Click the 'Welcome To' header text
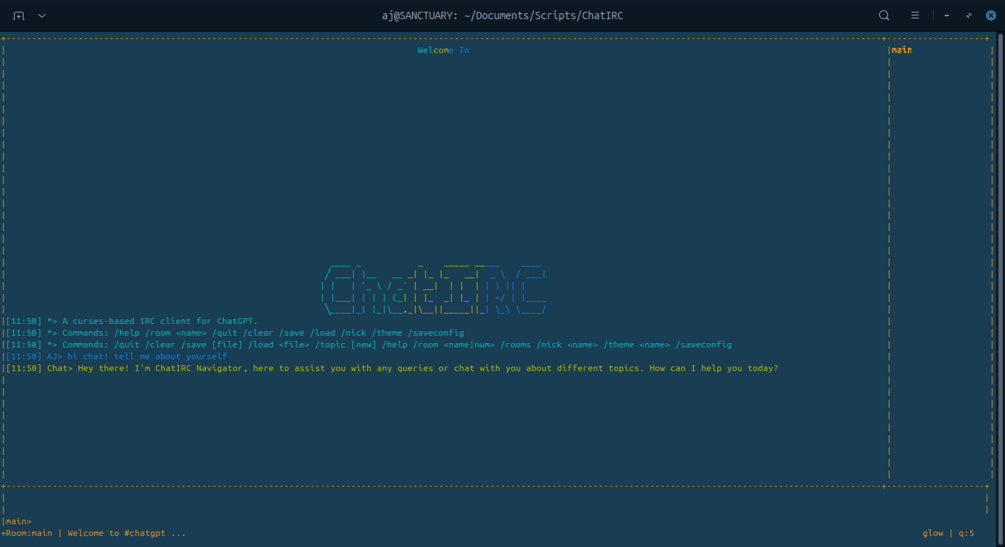The width and height of the screenshot is (1005, 547). tap(443, 50)
